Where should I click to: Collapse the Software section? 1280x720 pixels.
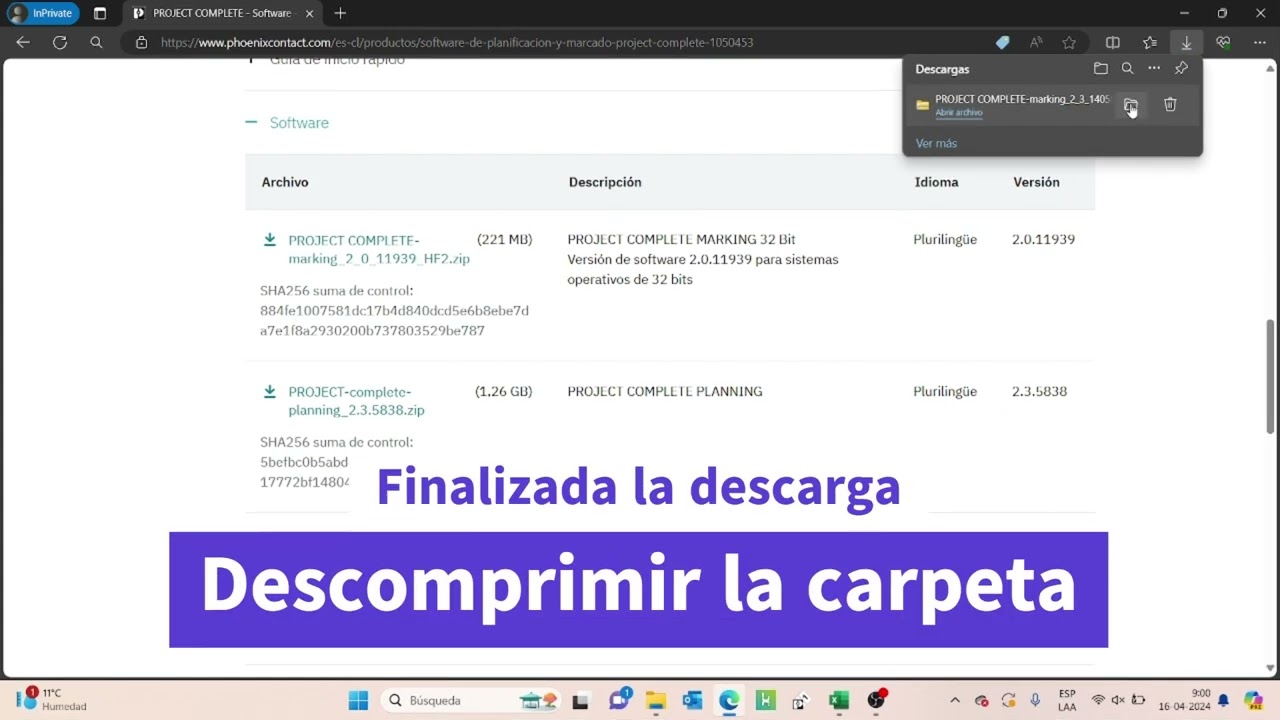pos(287,123)
